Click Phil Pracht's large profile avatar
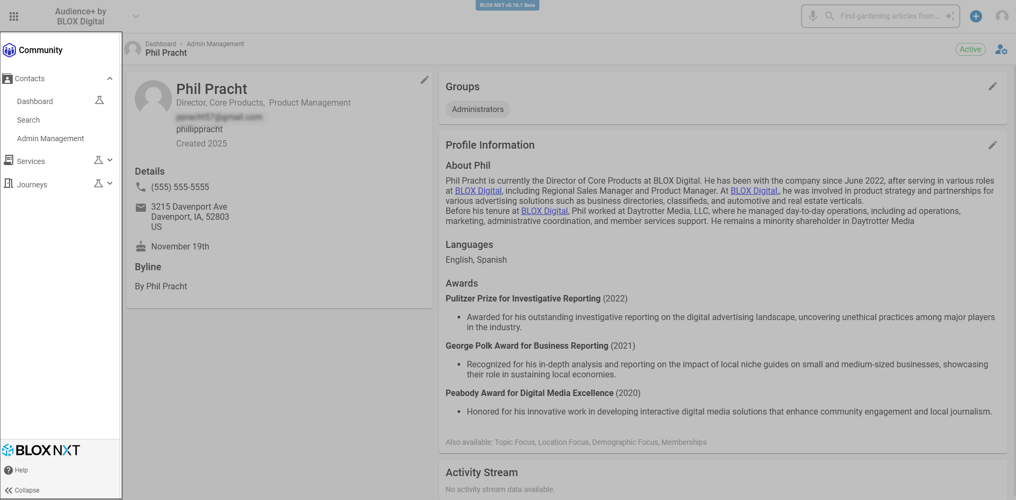This screenshot has height=500, width=1016. (154, 98)
